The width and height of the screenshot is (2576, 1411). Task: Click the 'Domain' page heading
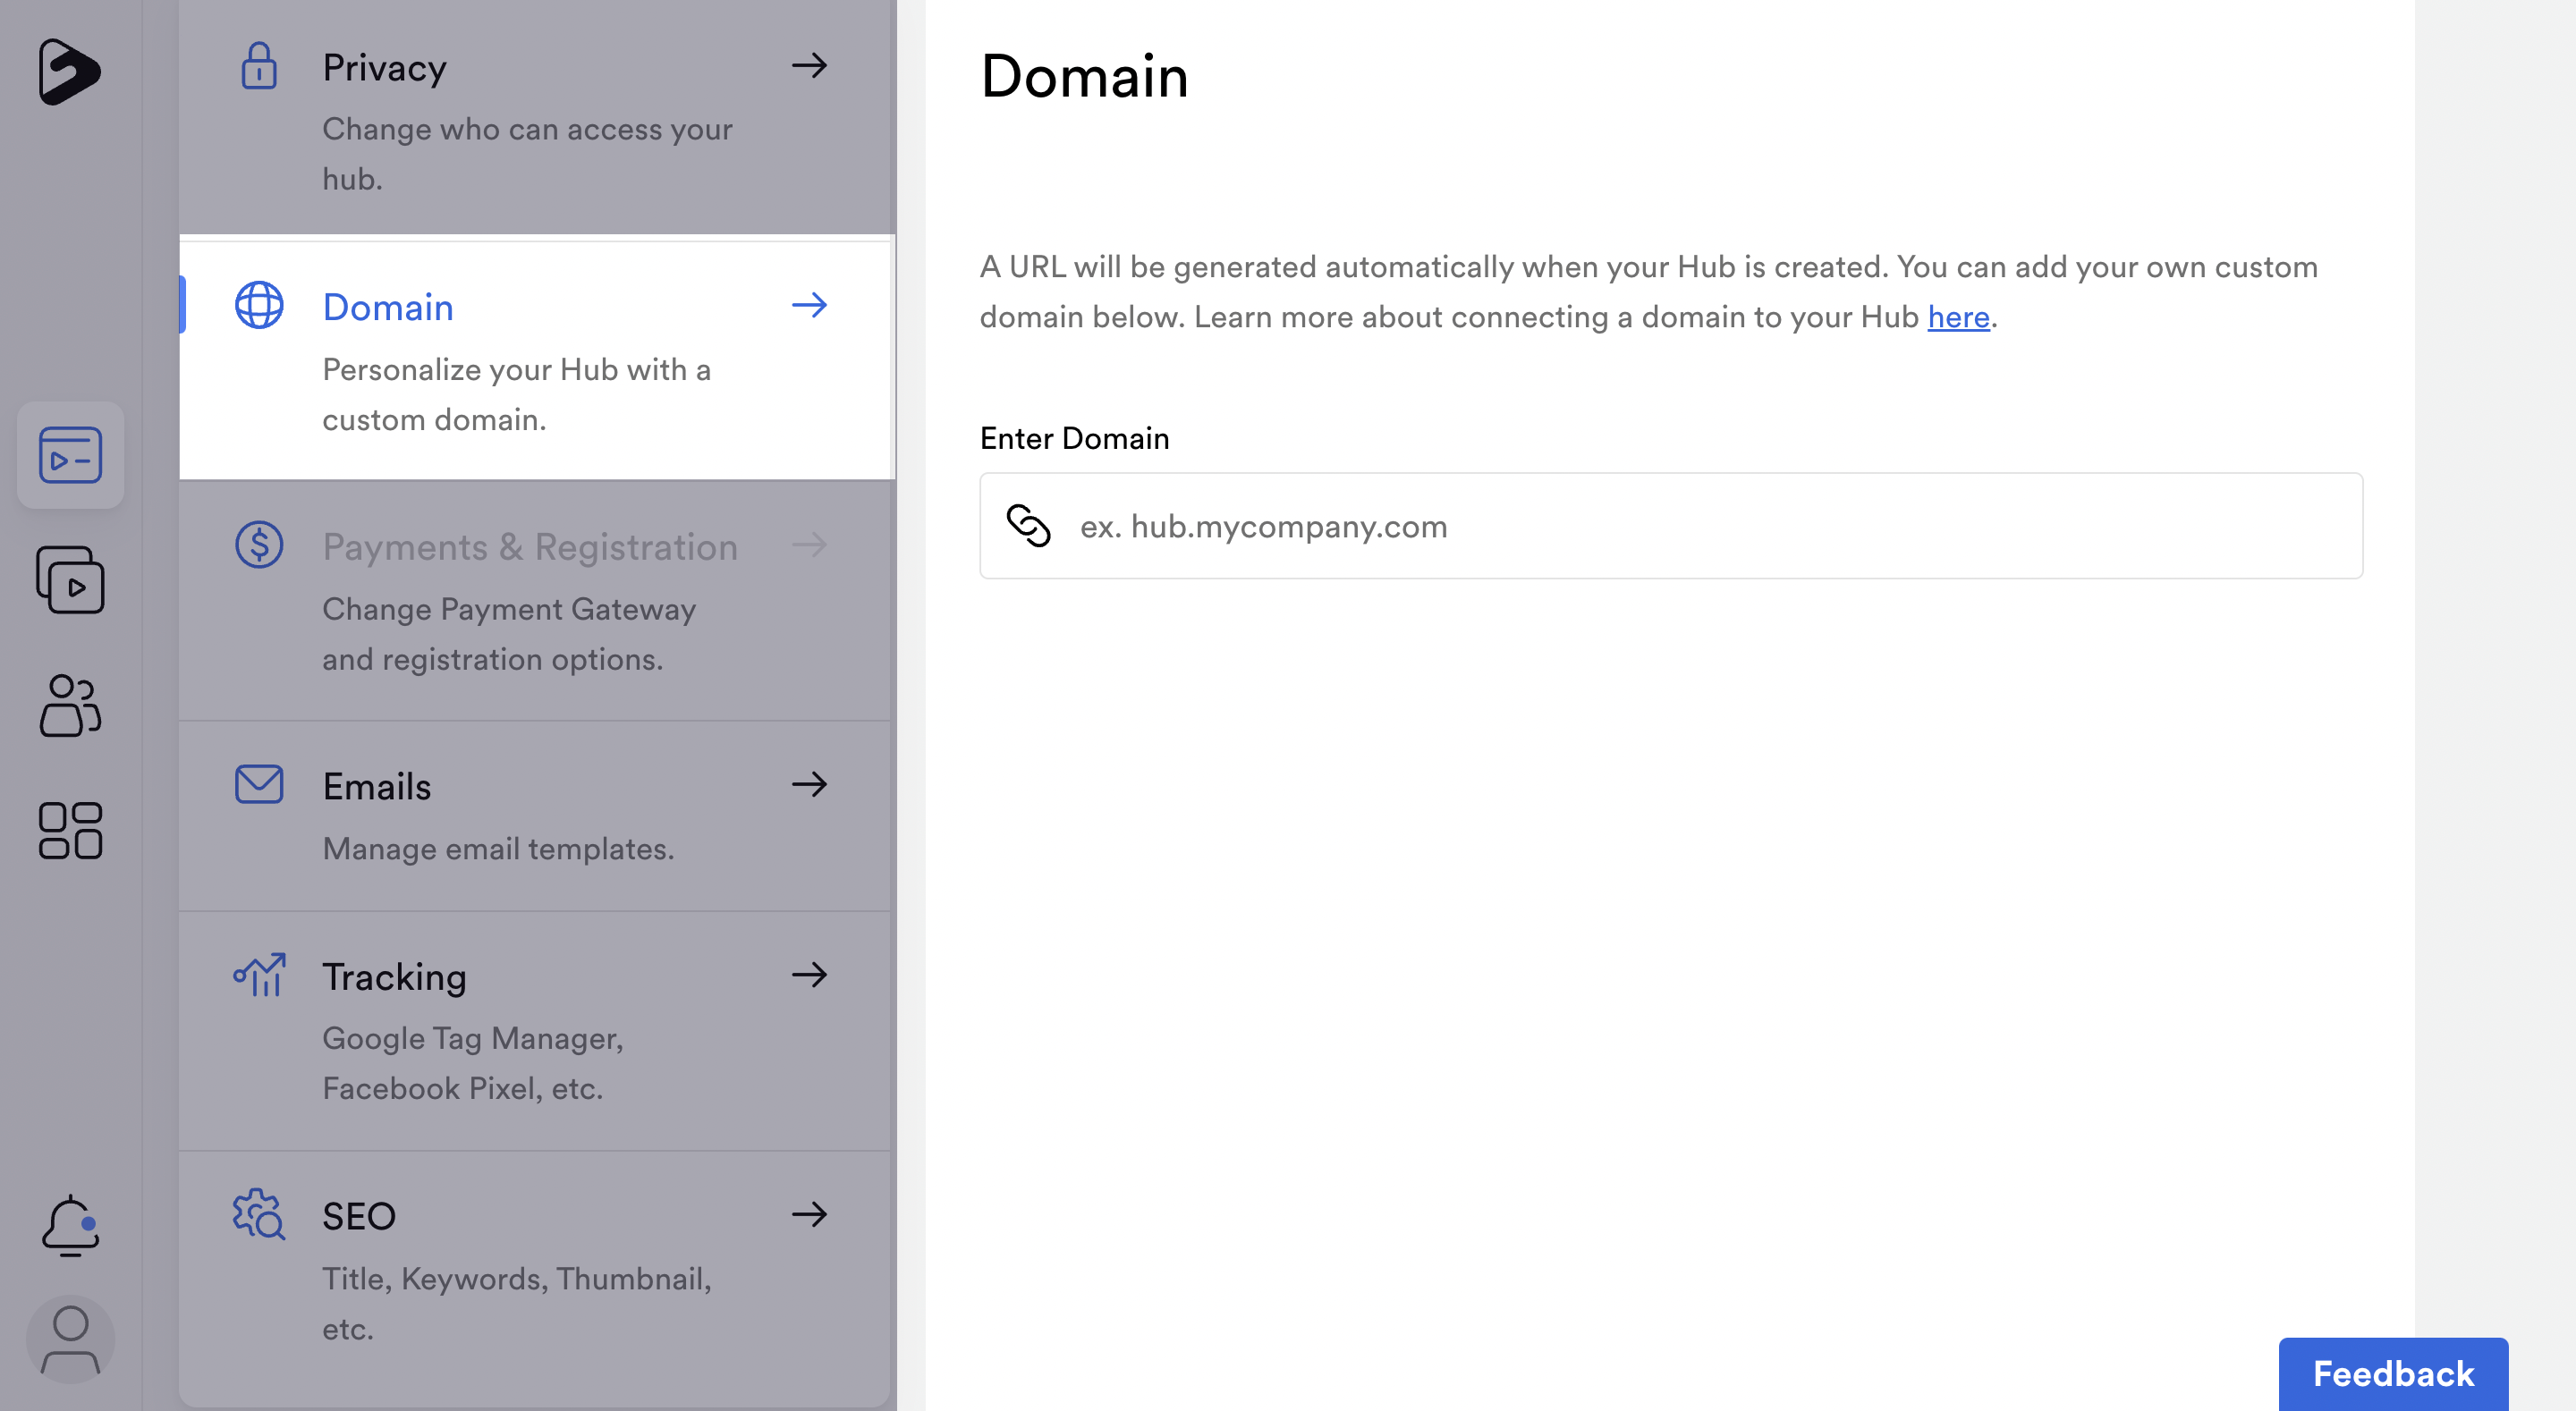[1084, 75]
